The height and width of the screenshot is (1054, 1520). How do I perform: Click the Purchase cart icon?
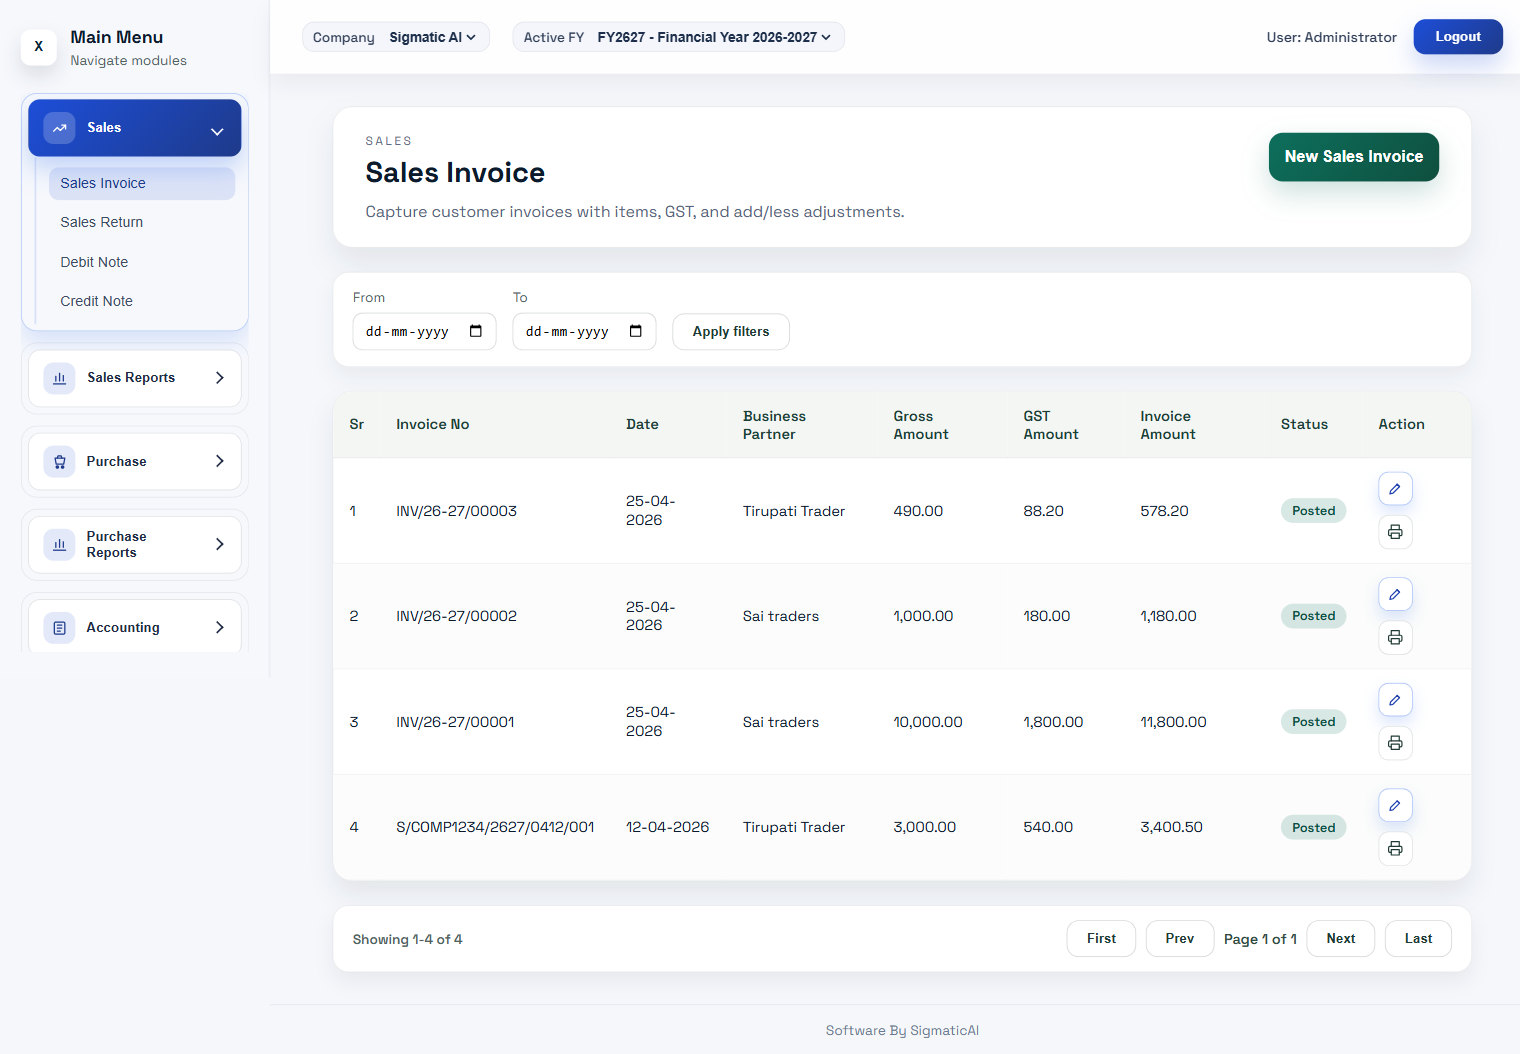click(59, 461)
